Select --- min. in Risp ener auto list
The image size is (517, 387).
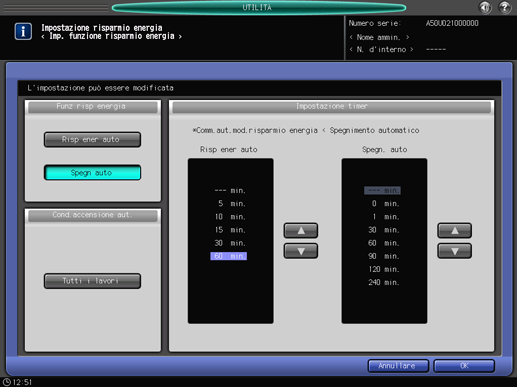pyautogui.click(x=229, y=191)
